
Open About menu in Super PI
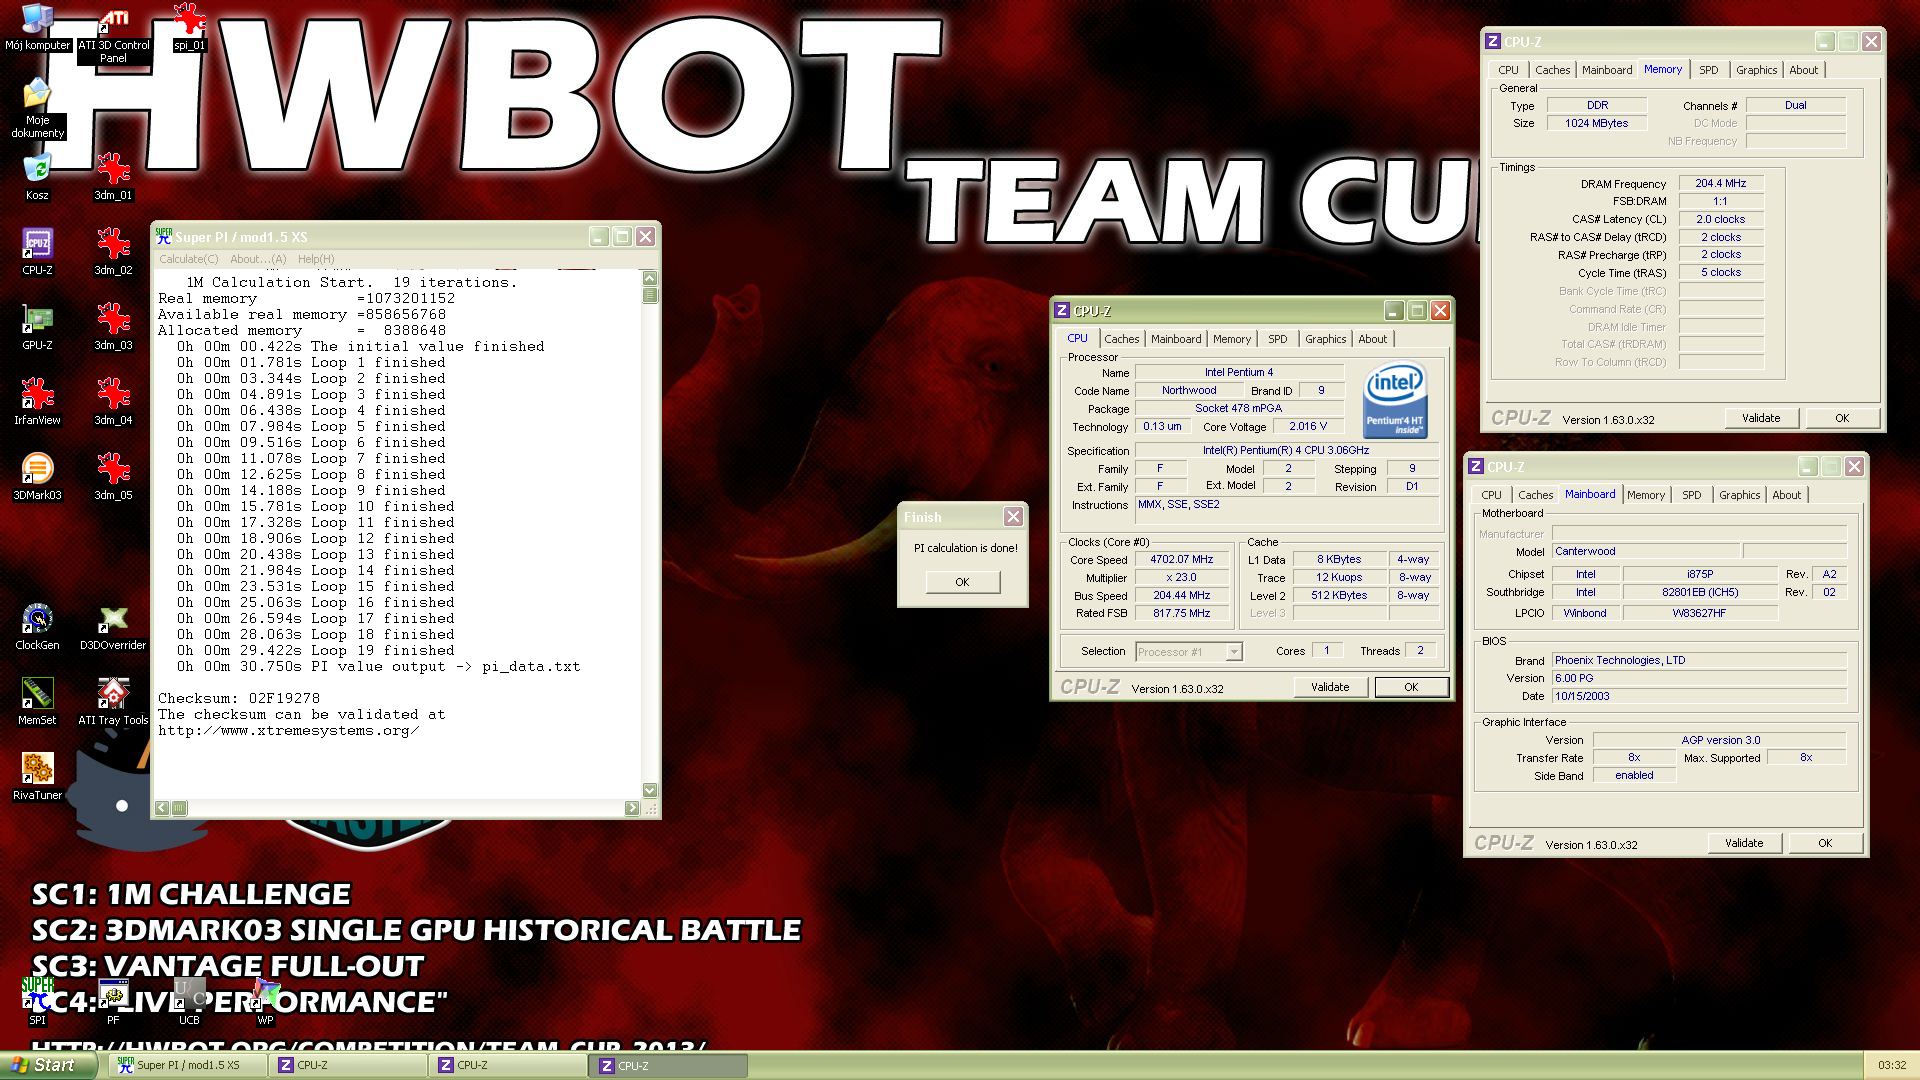click(258, 259)
